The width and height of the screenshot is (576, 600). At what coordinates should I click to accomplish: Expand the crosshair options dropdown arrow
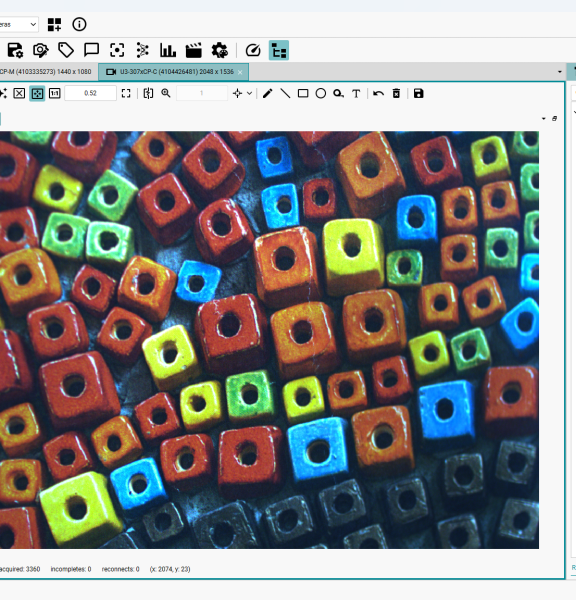(x=250, y=93)
